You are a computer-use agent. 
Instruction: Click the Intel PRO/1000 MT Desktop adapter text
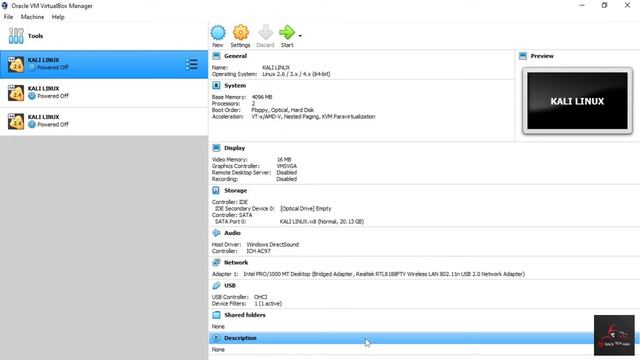click(x=384, y=274)
